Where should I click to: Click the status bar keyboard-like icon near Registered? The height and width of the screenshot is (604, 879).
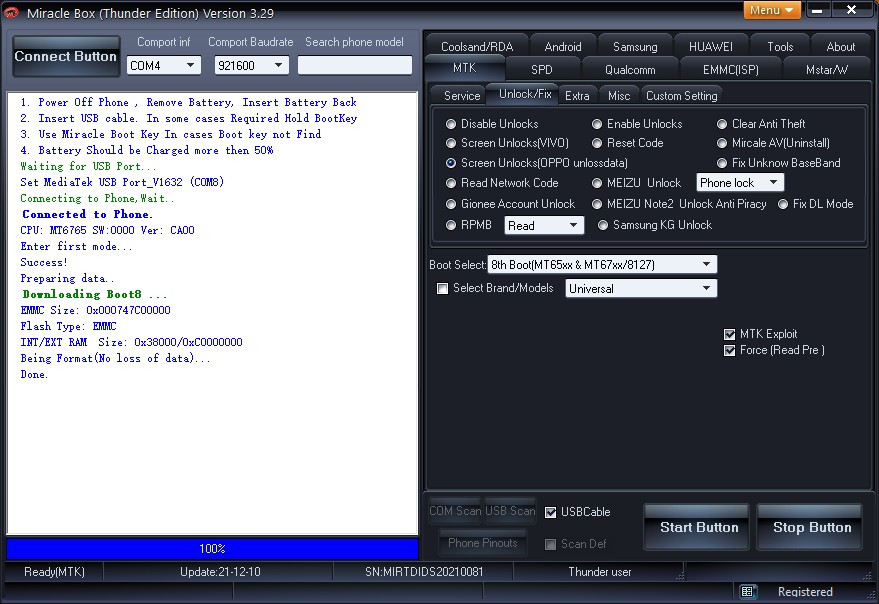click(x=747, y=591)
